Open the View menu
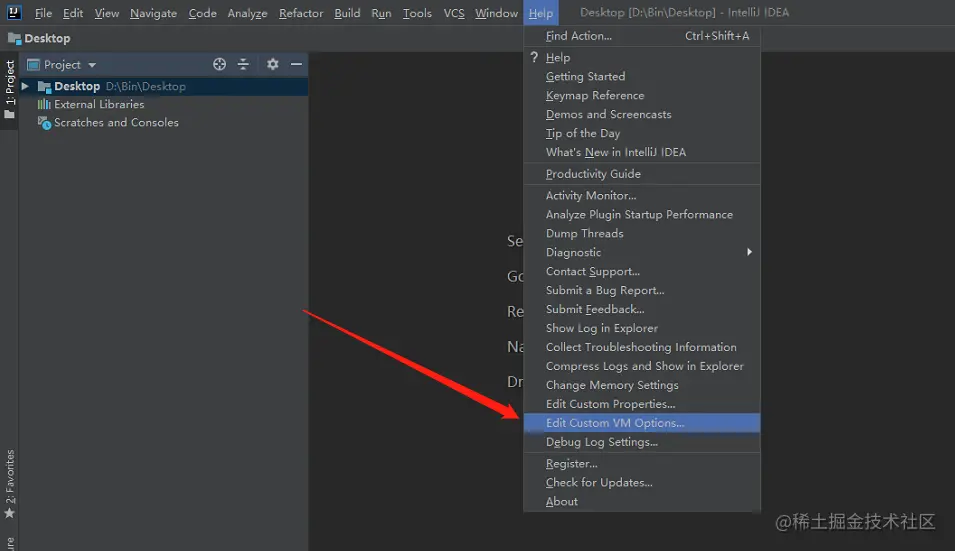The height and width of the screenshot is (551, 955). [x=107, y=13]
